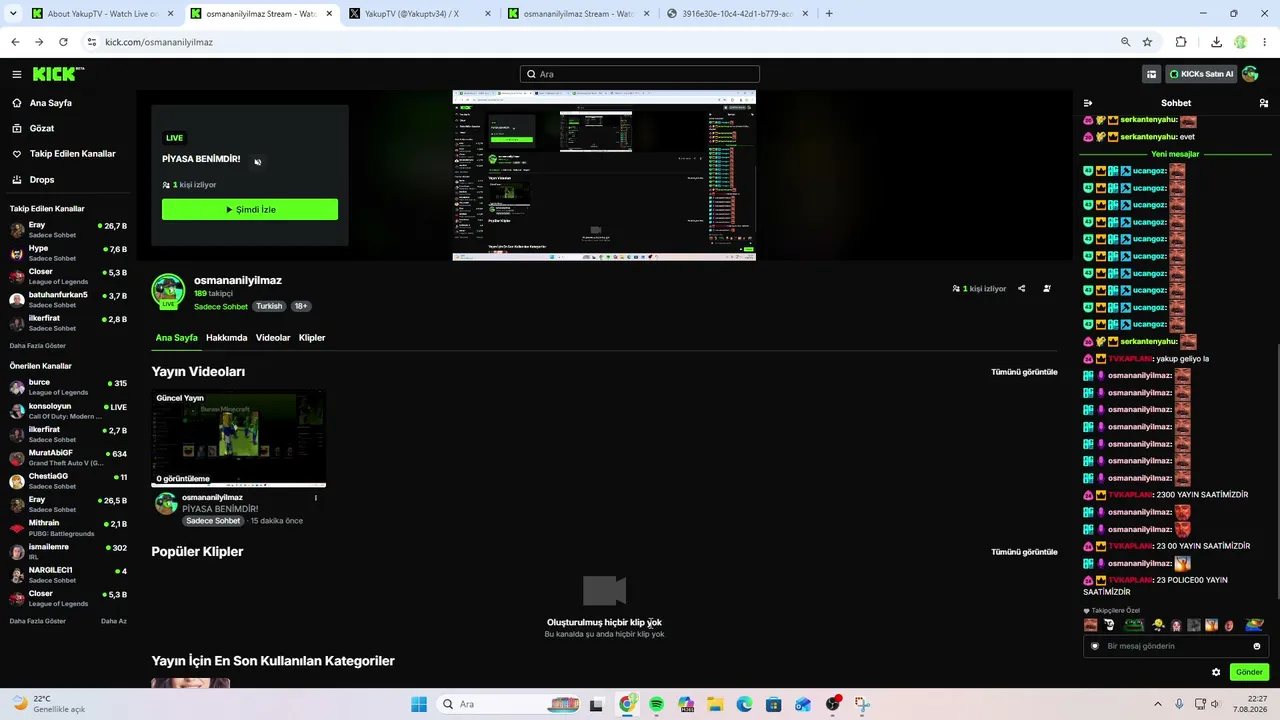Click the follow user icon
Viewport: 1280px width, 720px height.
pos(1047,289)
